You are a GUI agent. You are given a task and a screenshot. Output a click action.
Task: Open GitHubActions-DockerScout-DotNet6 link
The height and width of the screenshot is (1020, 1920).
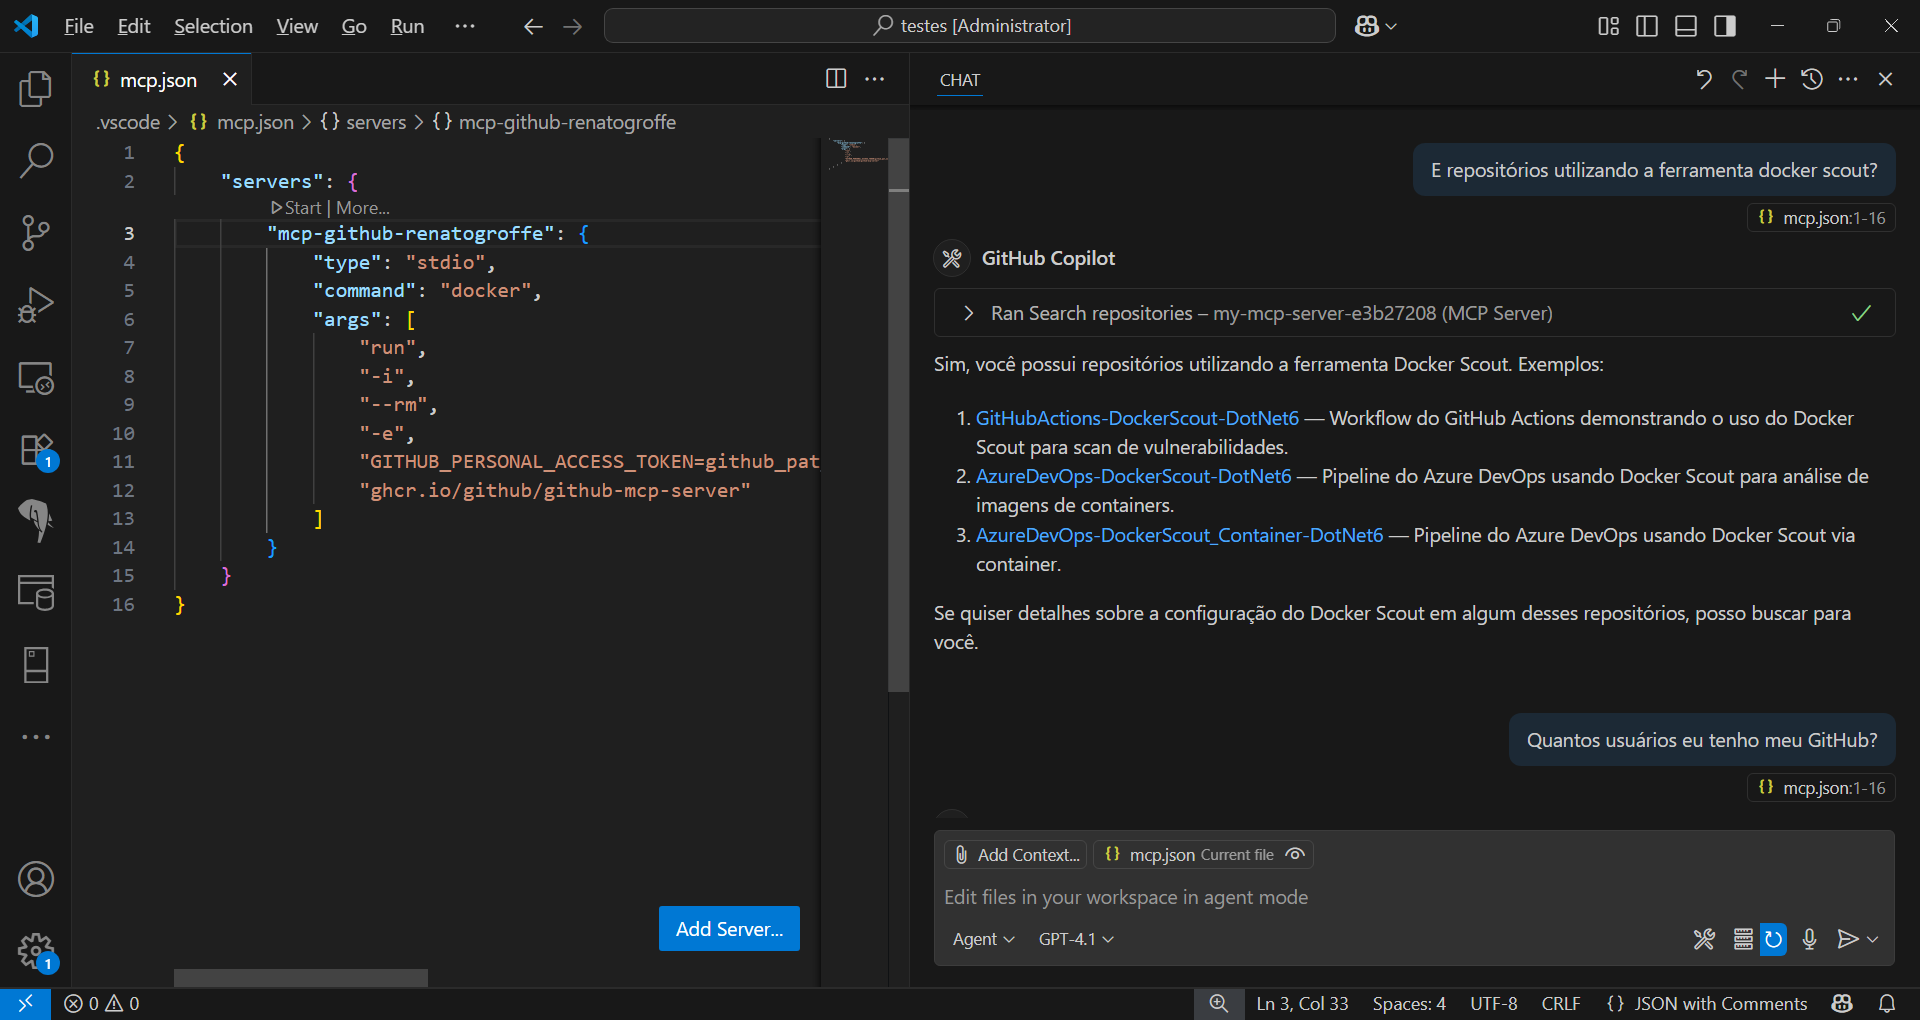click(1137, 418)
